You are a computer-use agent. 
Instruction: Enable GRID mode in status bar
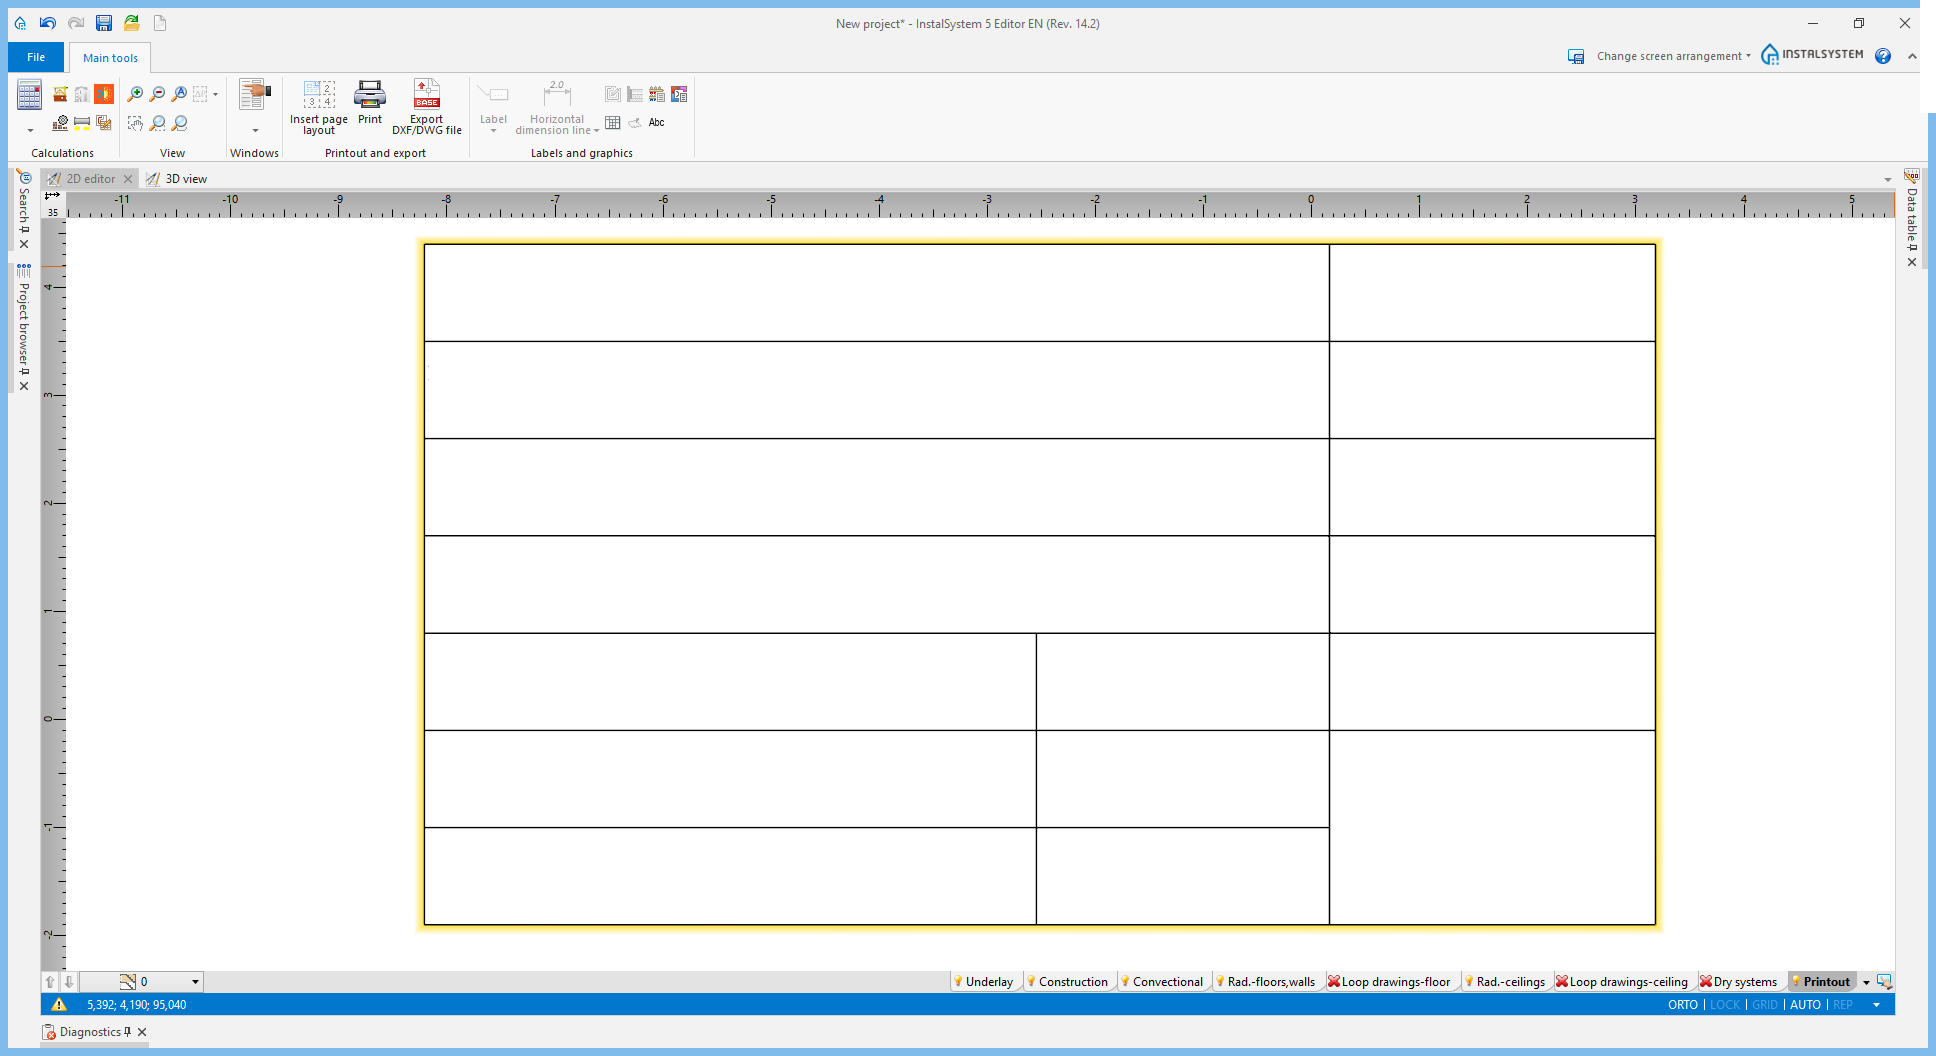[x=1765, y=1005]
